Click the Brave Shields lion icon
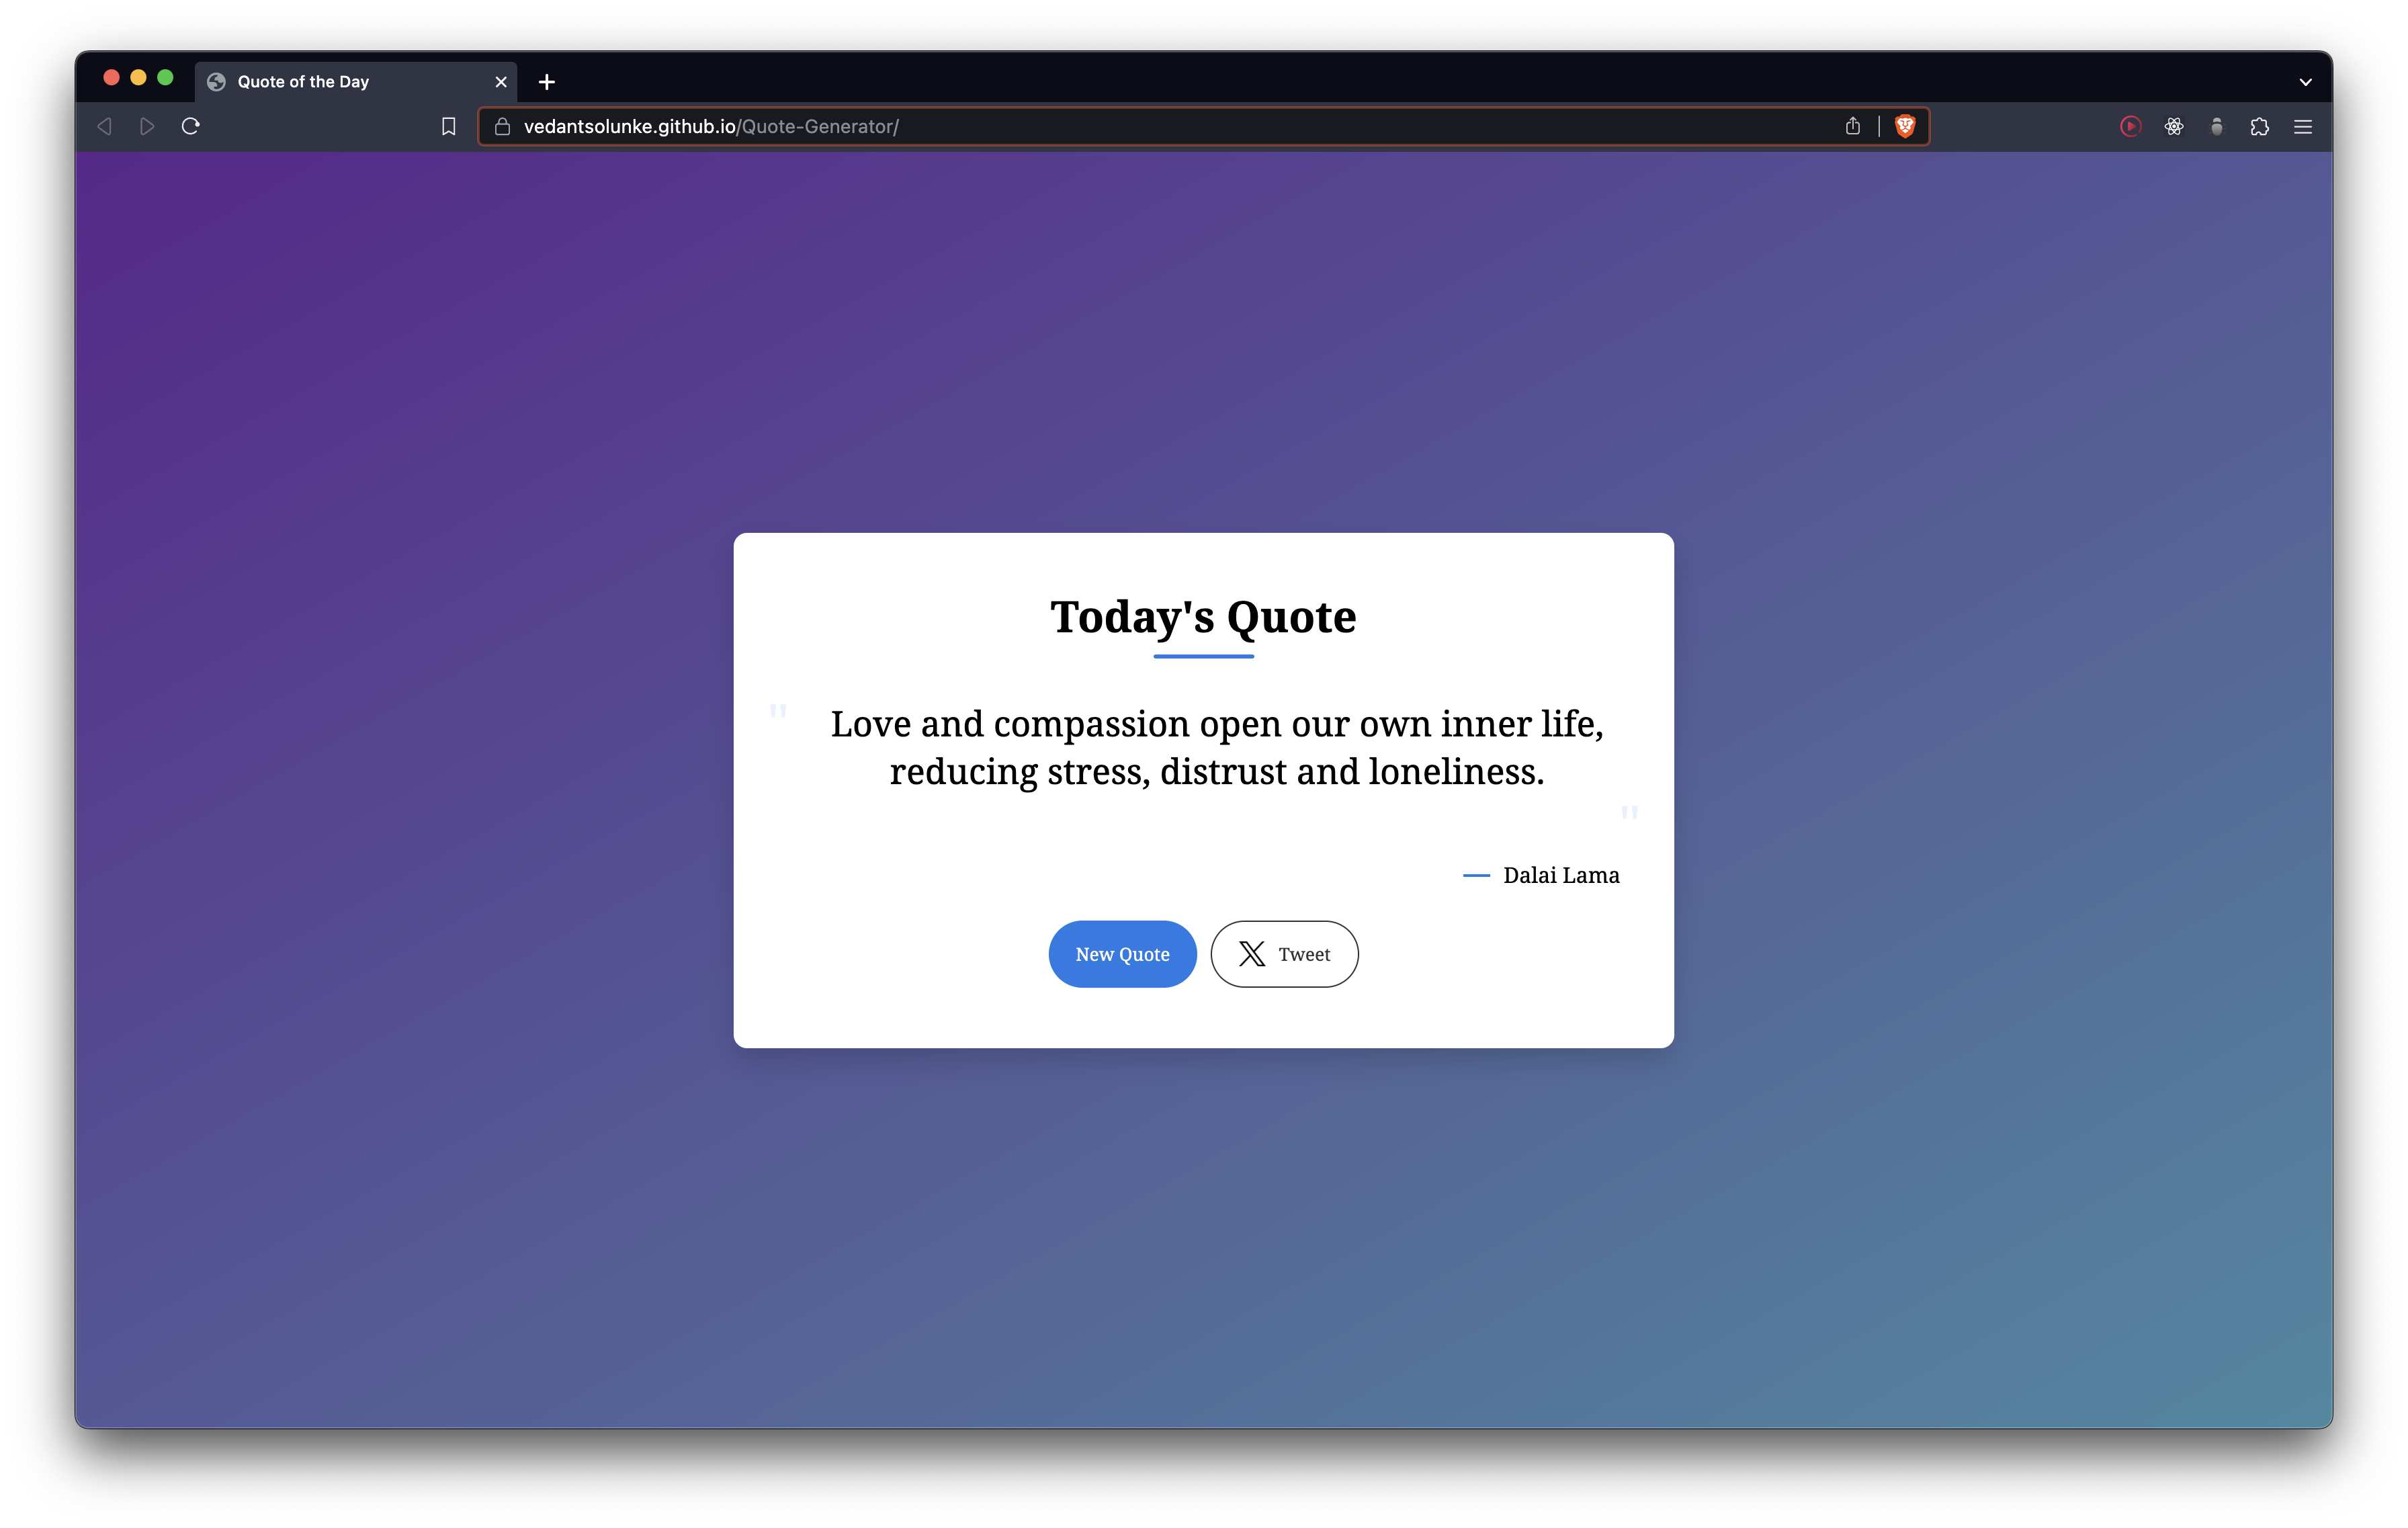The height and width of the screenshot is (1528, 2408). 1904,126
